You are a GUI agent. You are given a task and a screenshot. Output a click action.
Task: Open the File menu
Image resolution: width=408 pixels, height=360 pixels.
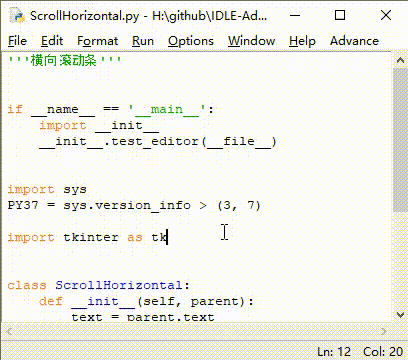tap(17, 41)
